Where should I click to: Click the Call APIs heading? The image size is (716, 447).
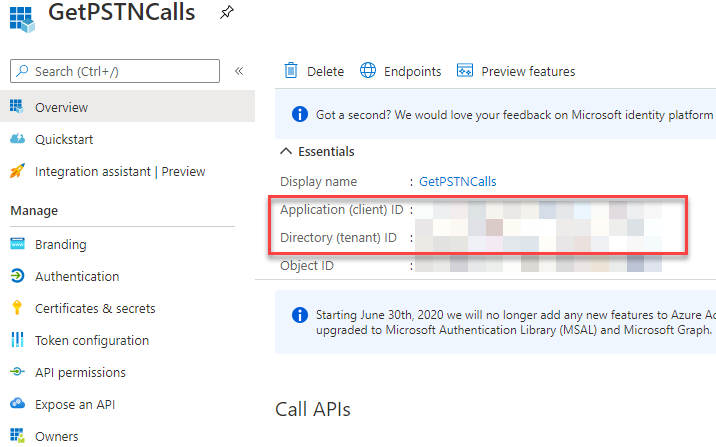[x=313, y=409]
